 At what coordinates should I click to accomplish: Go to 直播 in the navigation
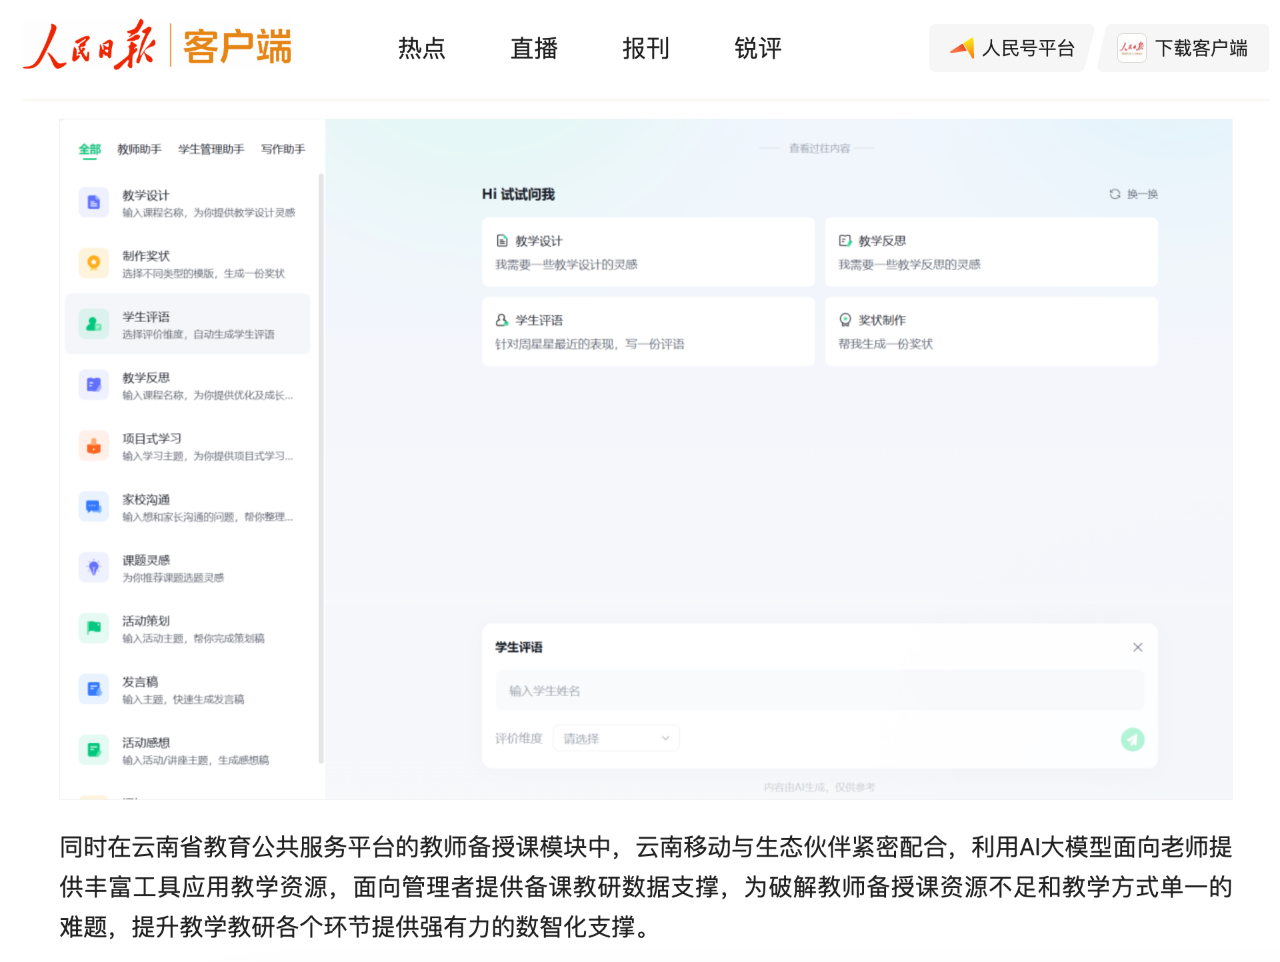click(x=533, y=48)
